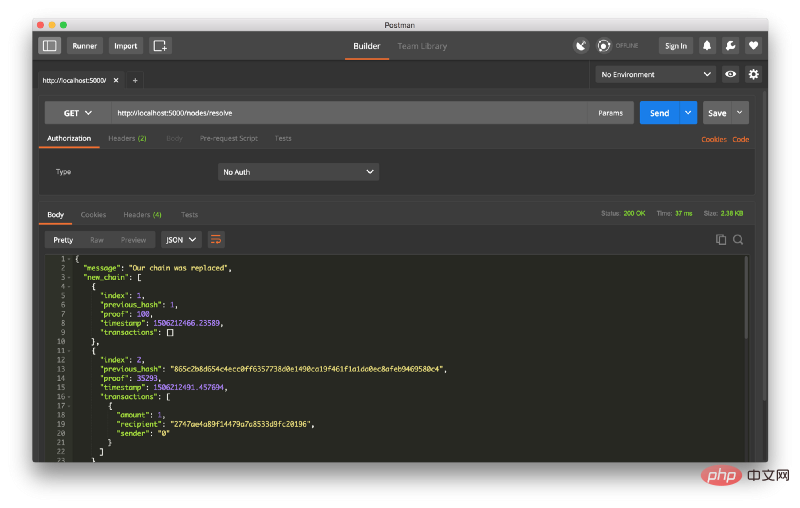Click the interceptor satellite icon

click(581, 46)
